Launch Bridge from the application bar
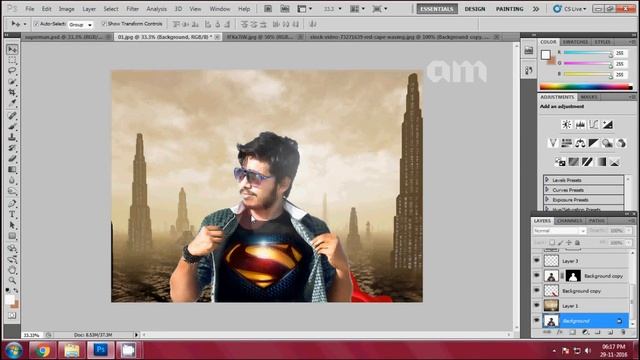 268,9
